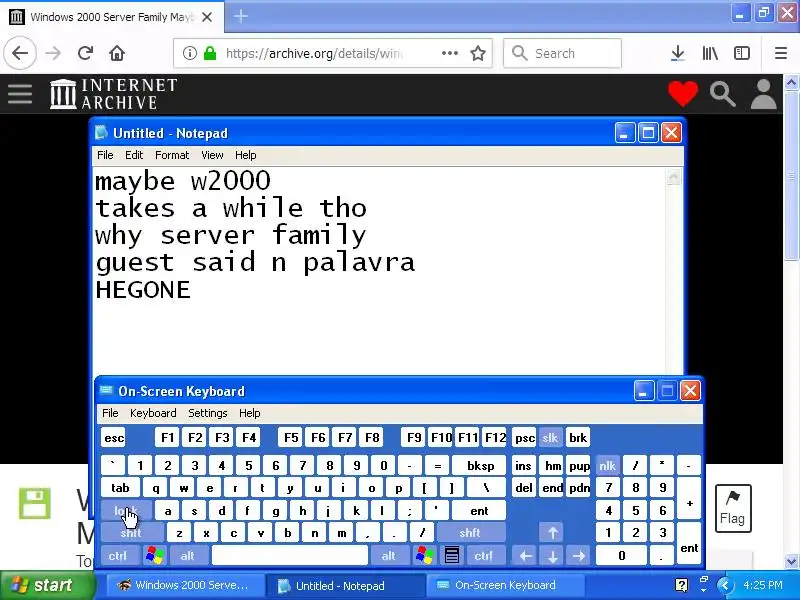The height and width of the screenshot is (600, 800).
Task: Toggle the slk scroll lock key
Action: coord(550,437)
